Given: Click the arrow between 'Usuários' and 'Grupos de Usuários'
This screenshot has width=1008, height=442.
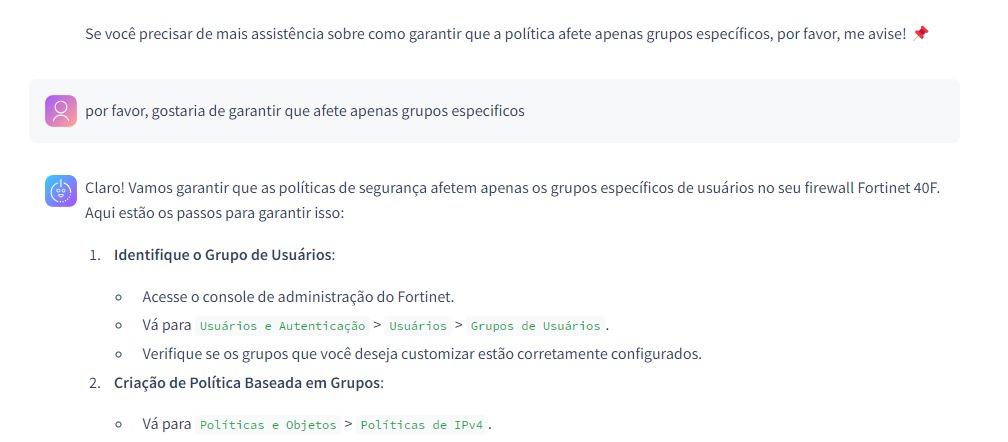Looking at the screenshot, I should [458, 326].
